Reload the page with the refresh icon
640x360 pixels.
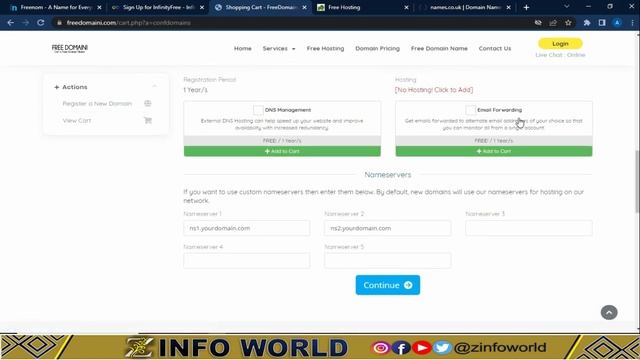40,23
